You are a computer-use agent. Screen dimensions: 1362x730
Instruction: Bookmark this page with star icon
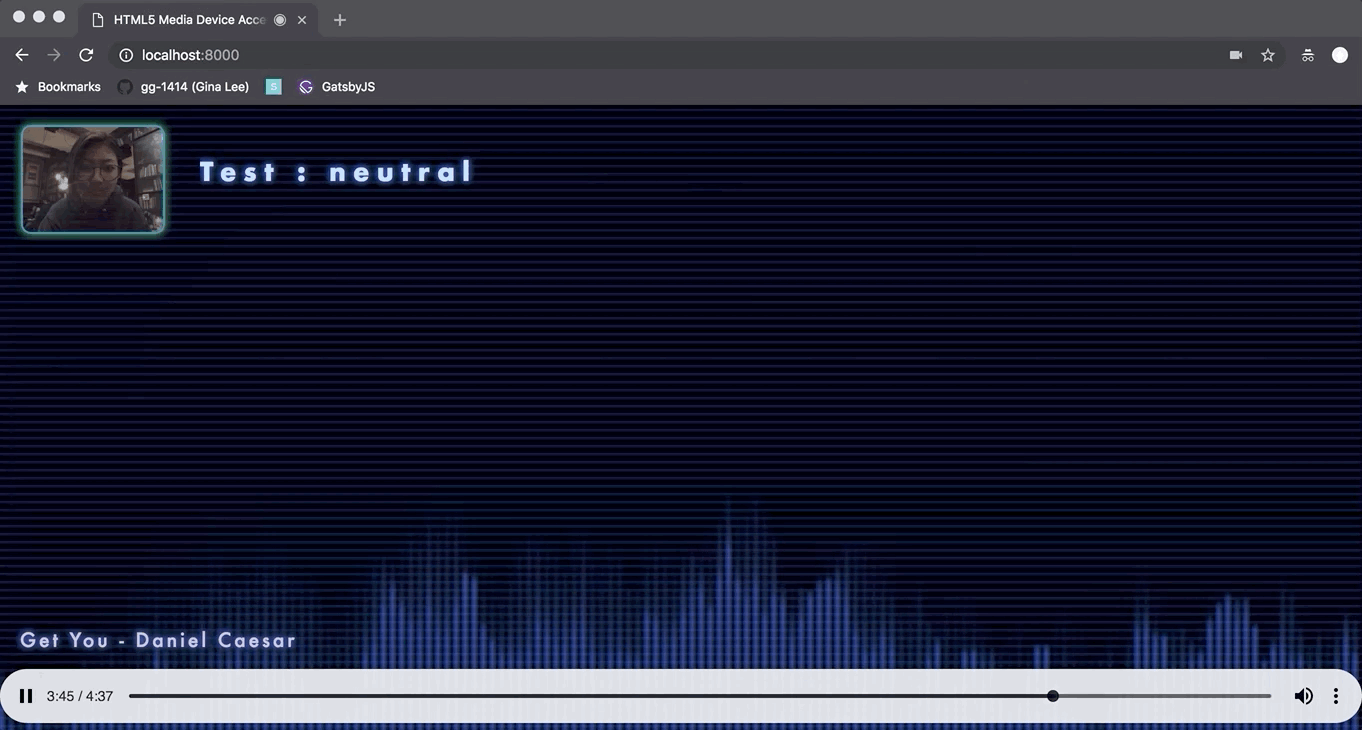click(1267, 55)
